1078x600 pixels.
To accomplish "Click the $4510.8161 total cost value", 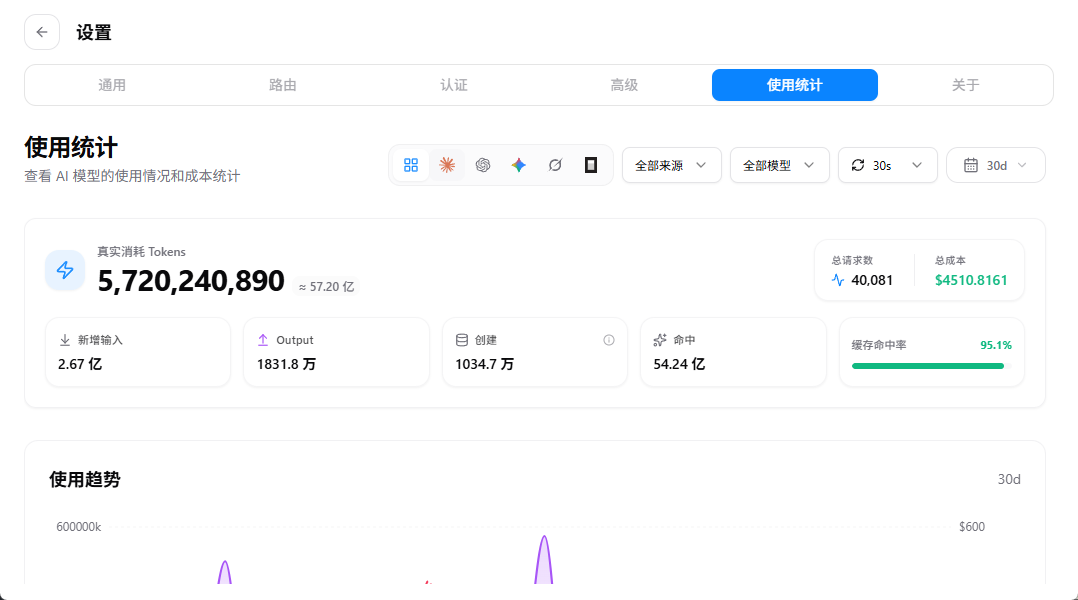I will point(971,280).
